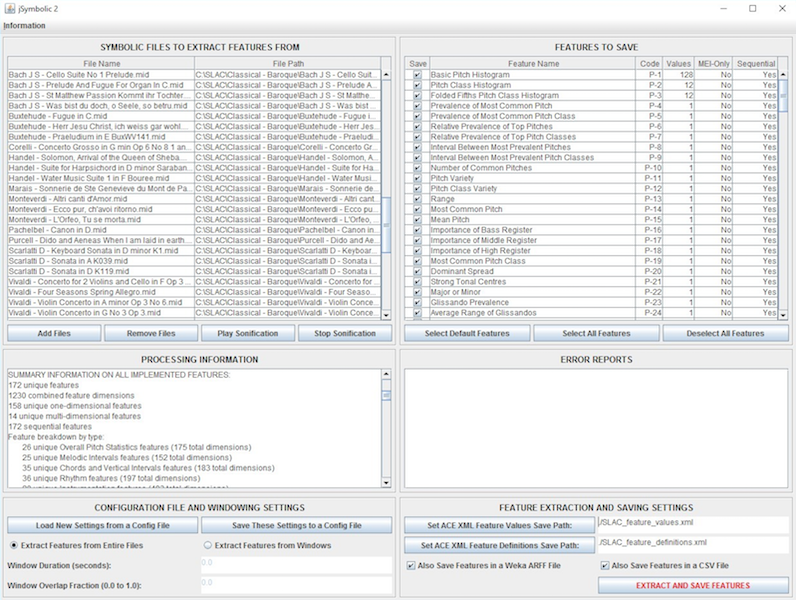The height and width of the screenshot is (600, 796).
Task: Select Extract Features from Windows option
Action: point(268,545)
